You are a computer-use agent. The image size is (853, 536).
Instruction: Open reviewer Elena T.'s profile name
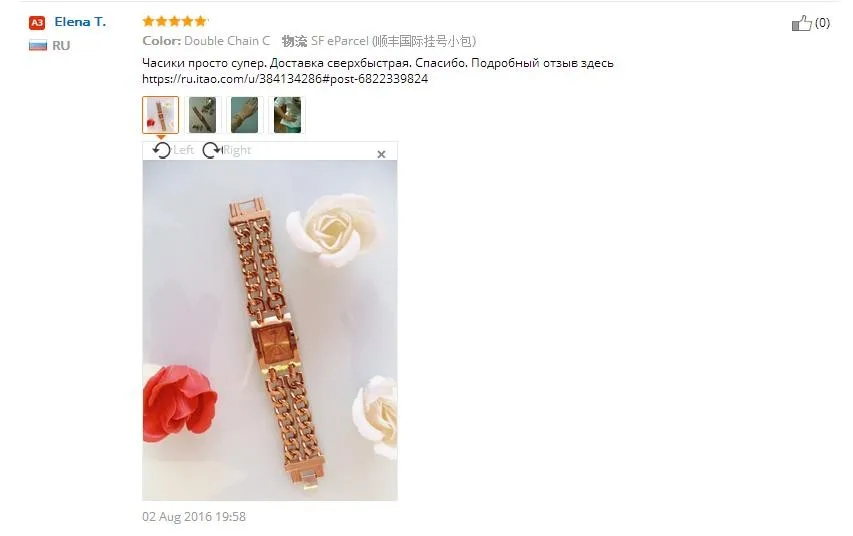coord(80,22)
